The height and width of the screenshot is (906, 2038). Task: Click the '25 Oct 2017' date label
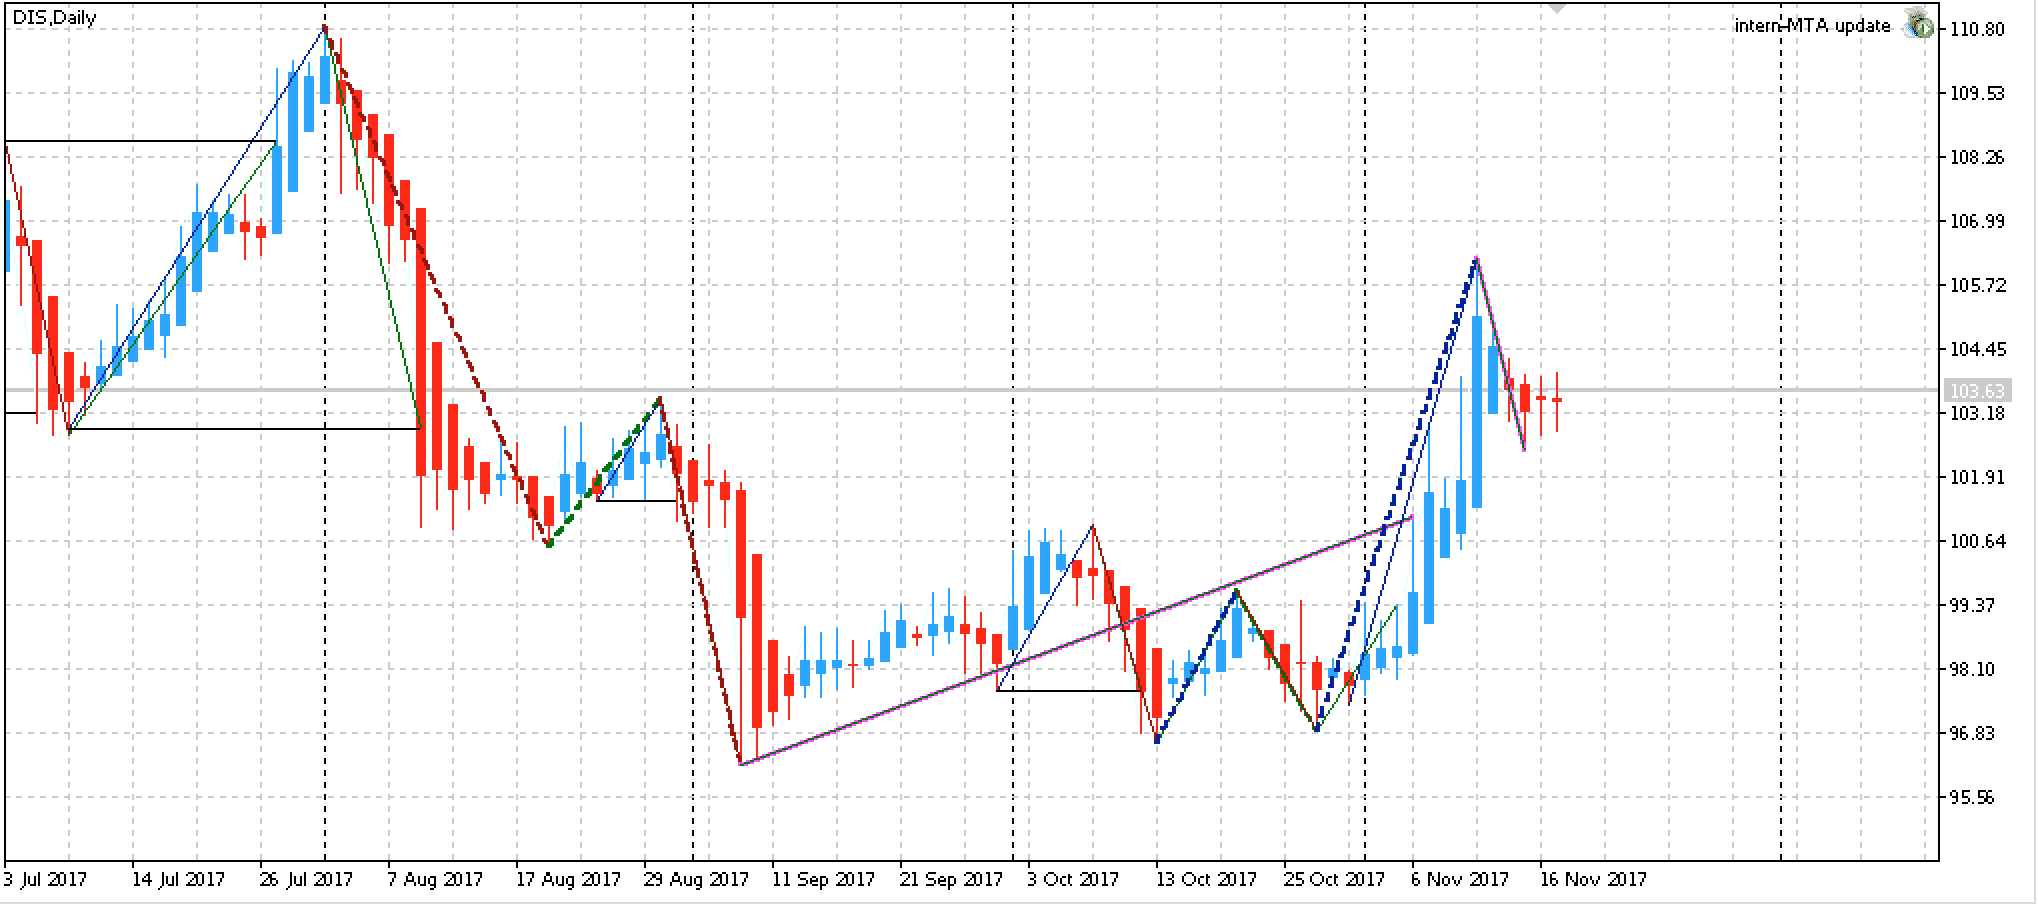point(1335,880)
